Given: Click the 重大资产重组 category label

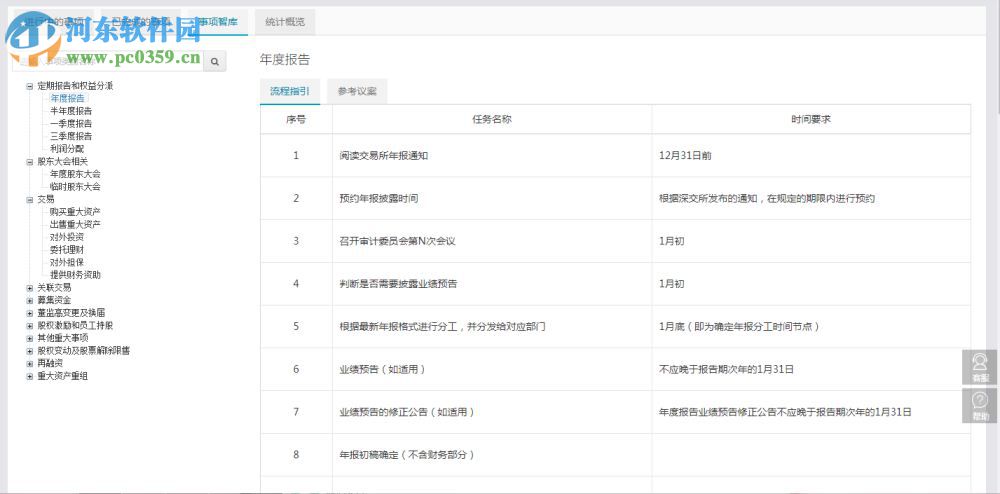Looking at the screenshot, I should pyautogui.click(x=62, y=376).
